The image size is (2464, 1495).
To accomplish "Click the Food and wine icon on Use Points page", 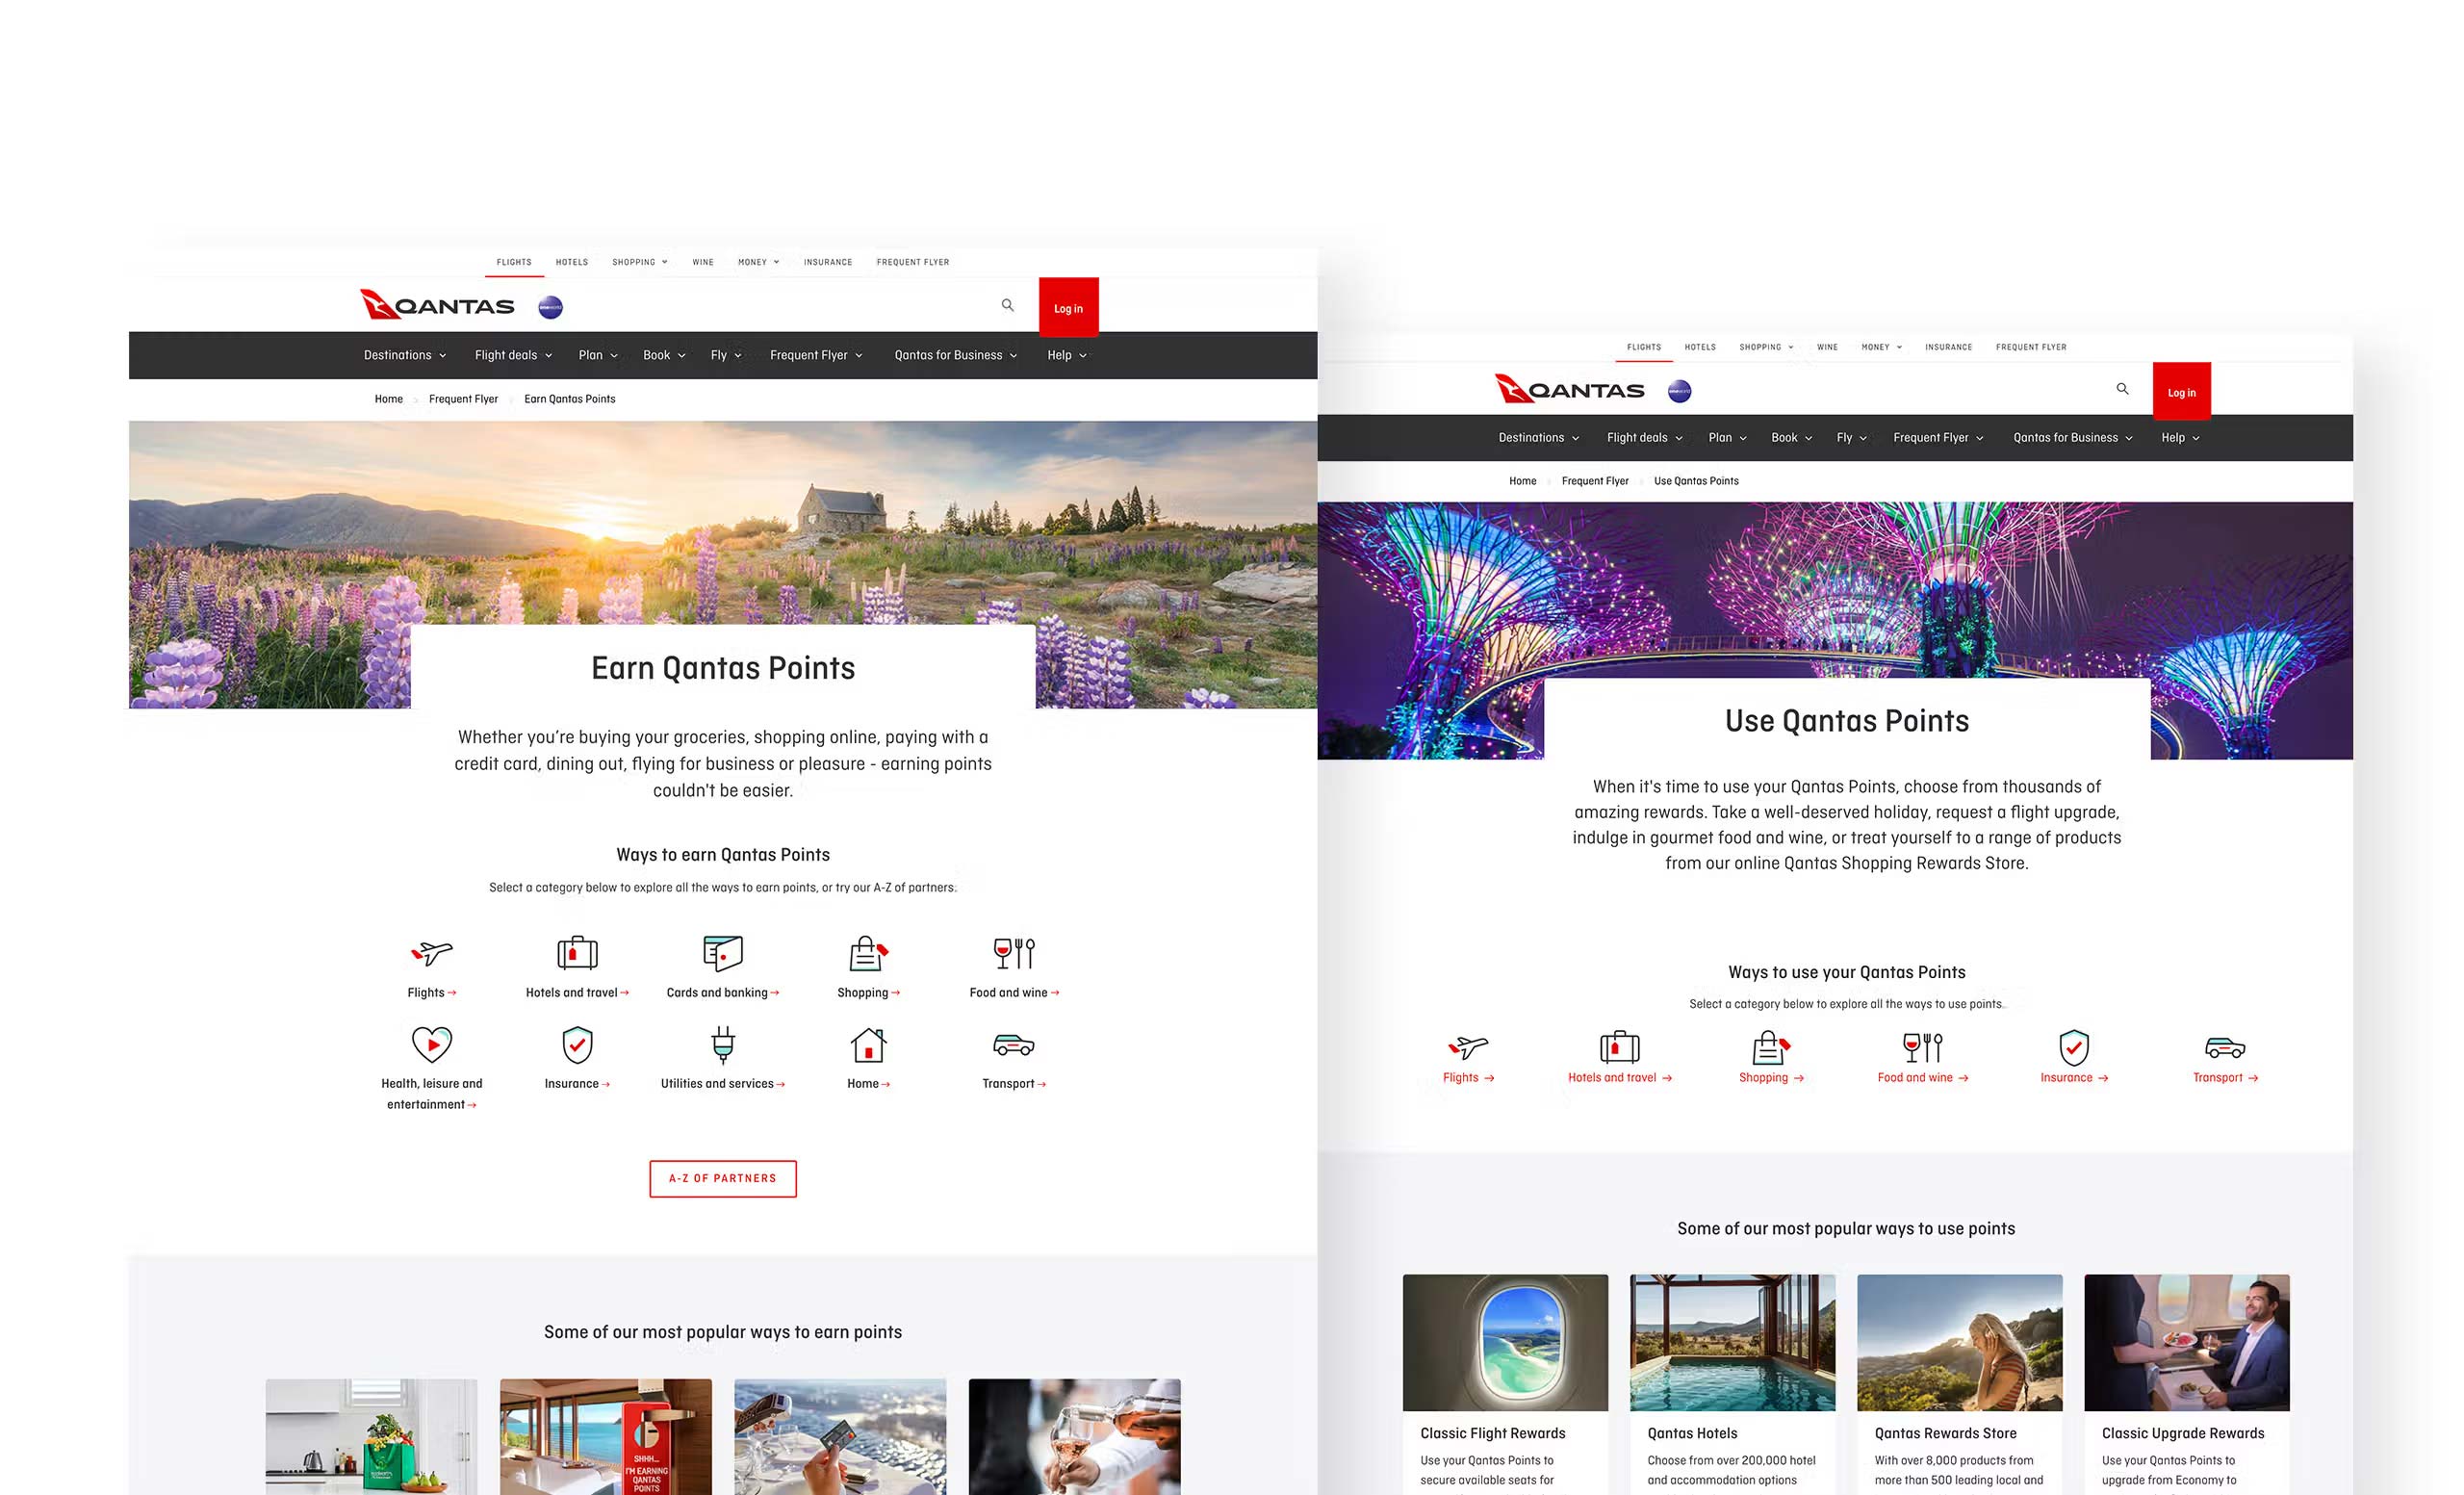I will [1922, 1047].
